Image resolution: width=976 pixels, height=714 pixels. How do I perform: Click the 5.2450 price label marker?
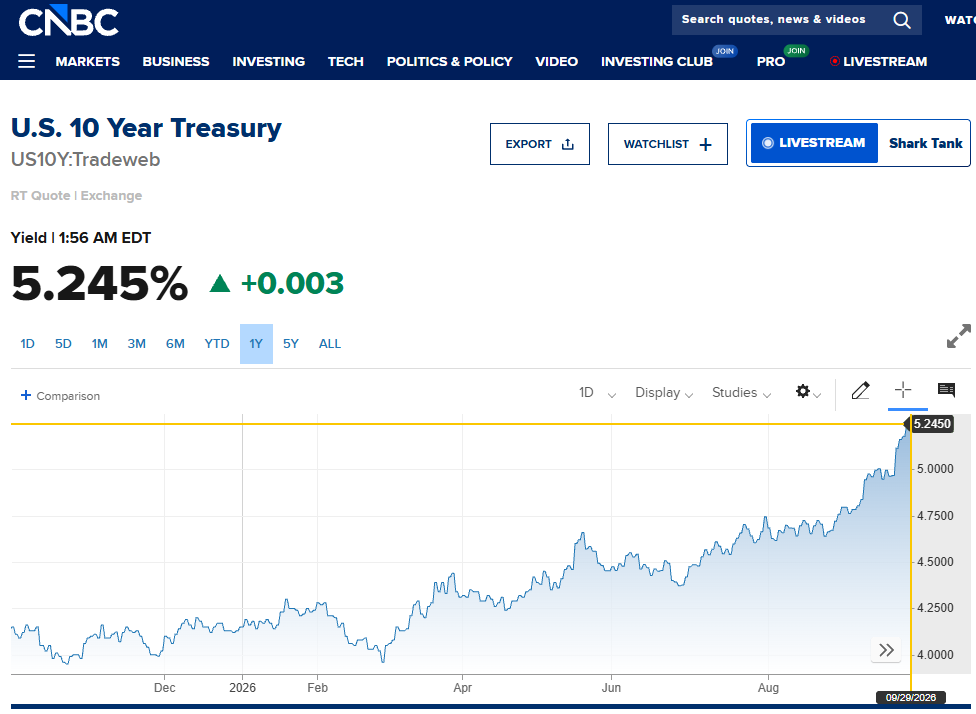pyautogui.click(x=931, y=424)
